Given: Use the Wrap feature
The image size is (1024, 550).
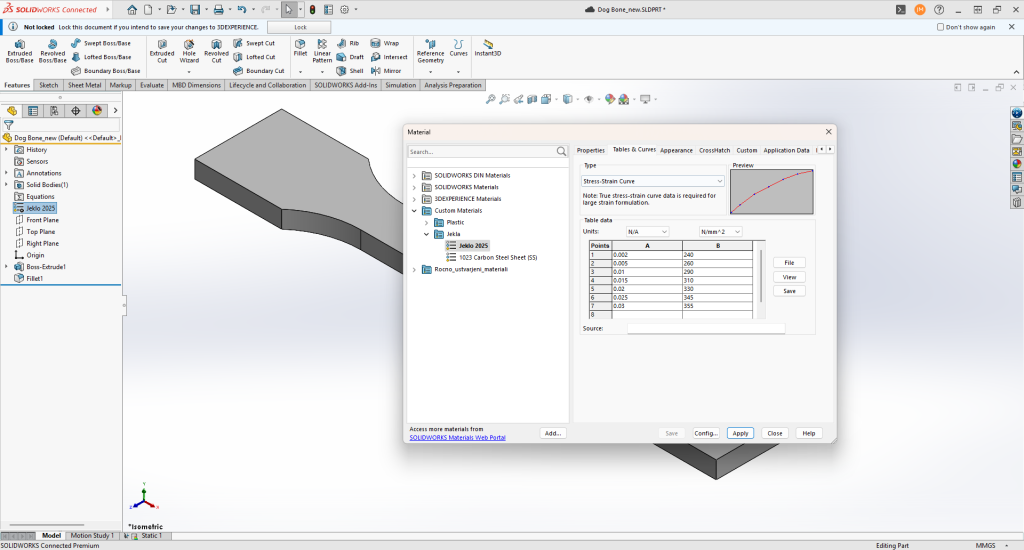Looking at the screenshot, I should (385, 43).
